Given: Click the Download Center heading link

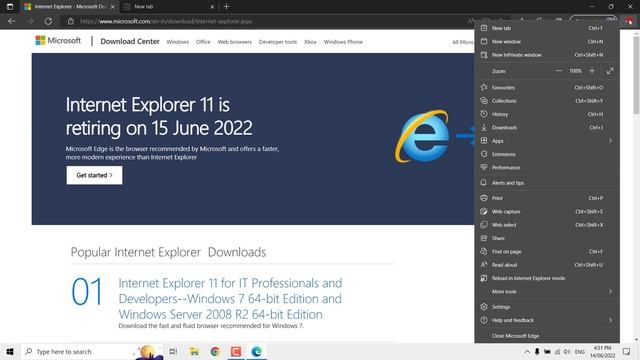Looking at the screenshot, I should (x=130, y=41).
